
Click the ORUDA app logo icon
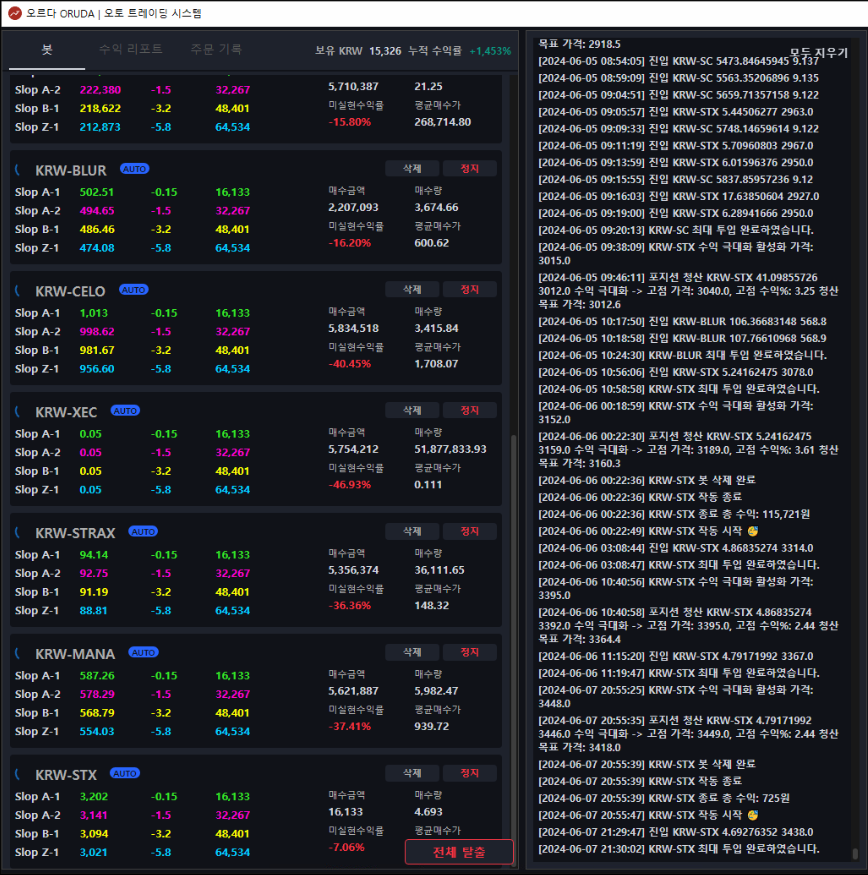click(15, 13)
